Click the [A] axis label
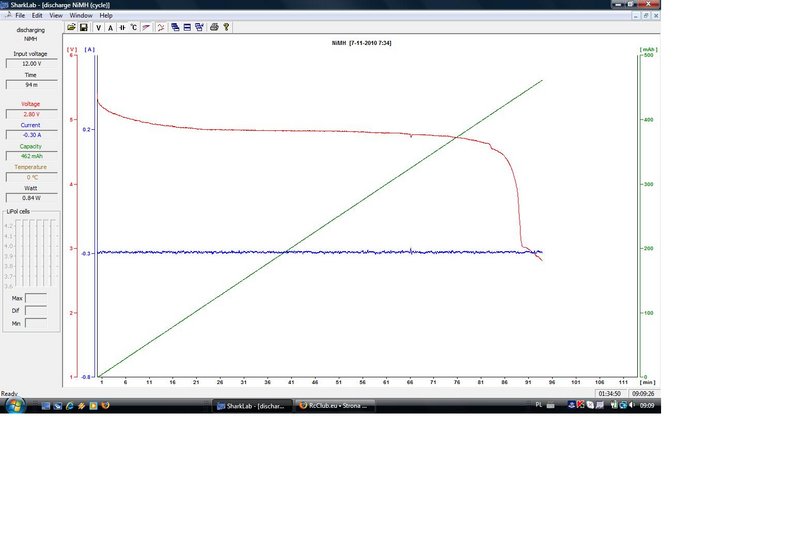Screen dimensions: 800x536 (x=89, y=49)
